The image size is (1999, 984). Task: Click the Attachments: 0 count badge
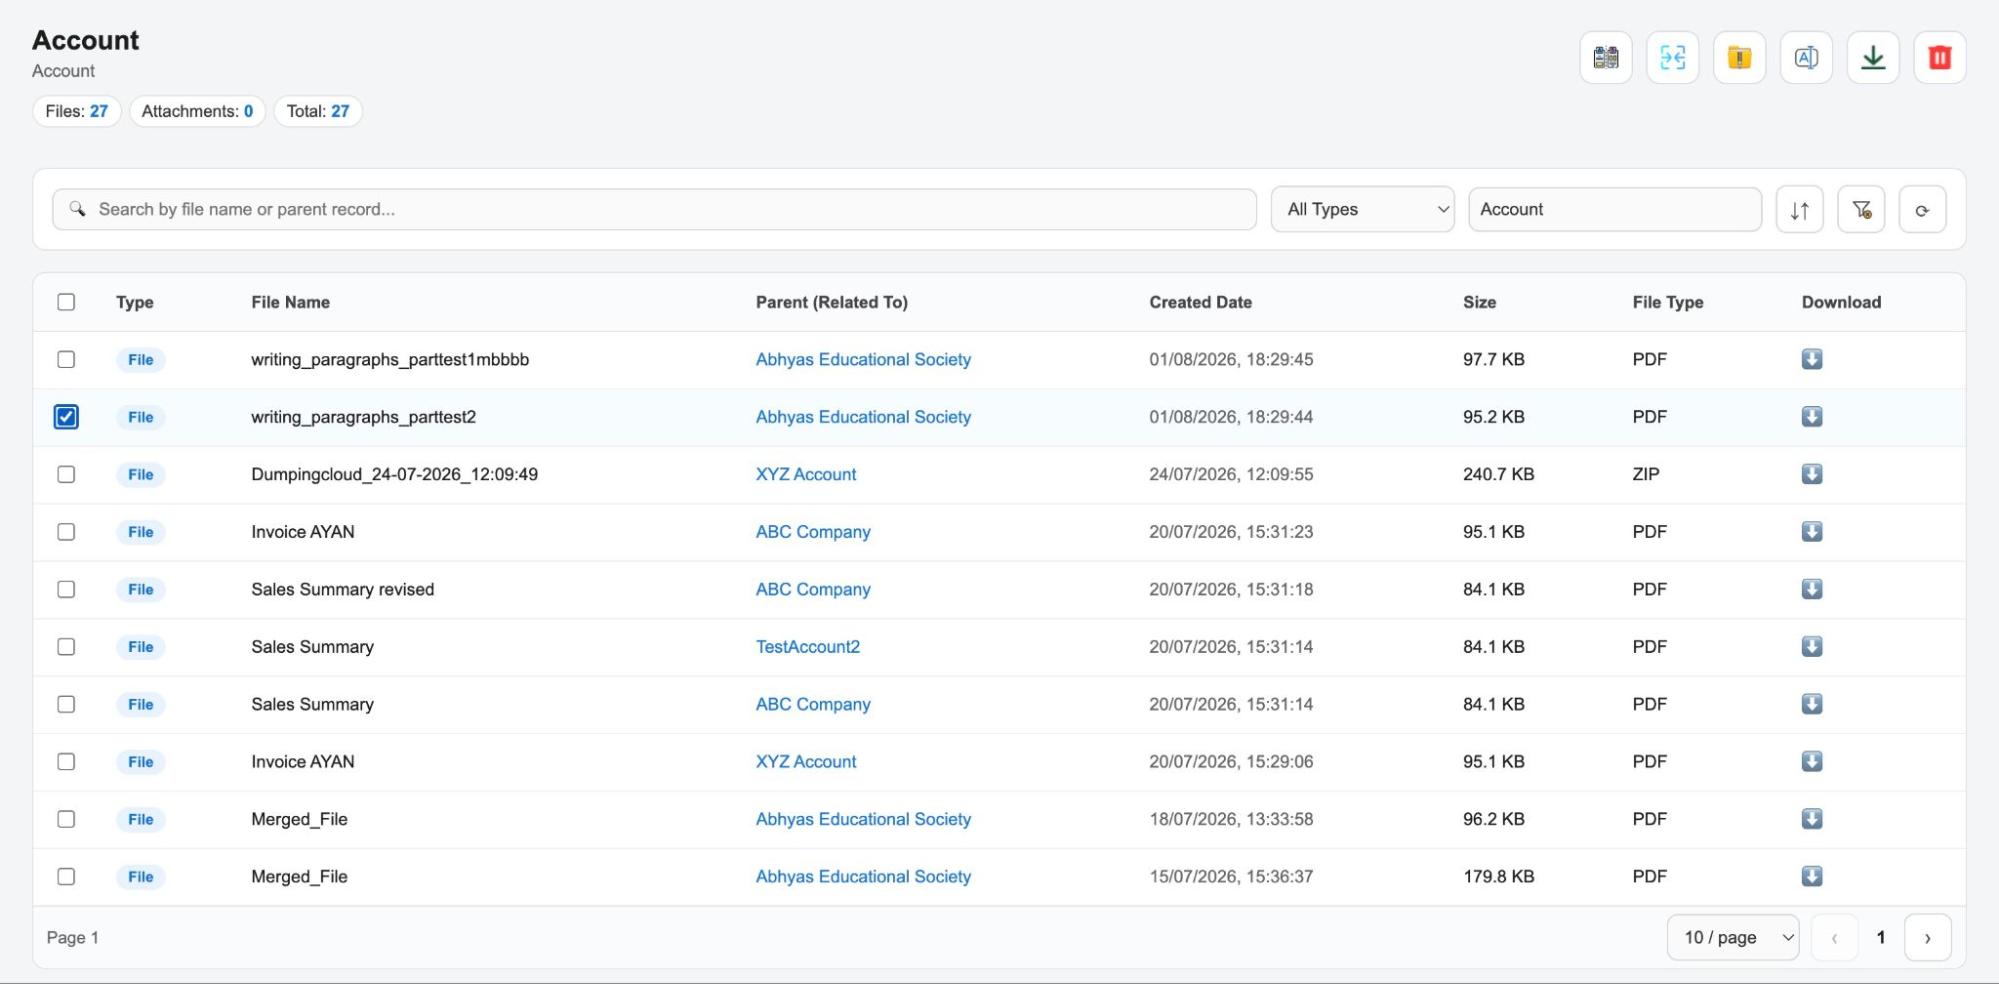pos(197,111)
